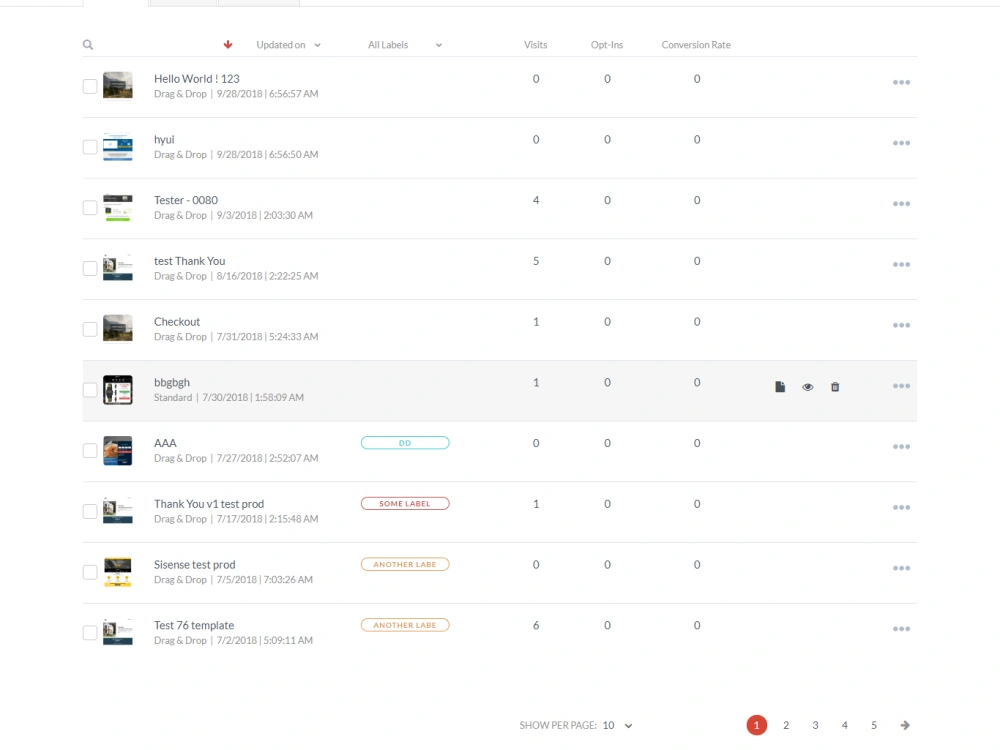Open bbgbgh page thumbnail

click(118, 390)
